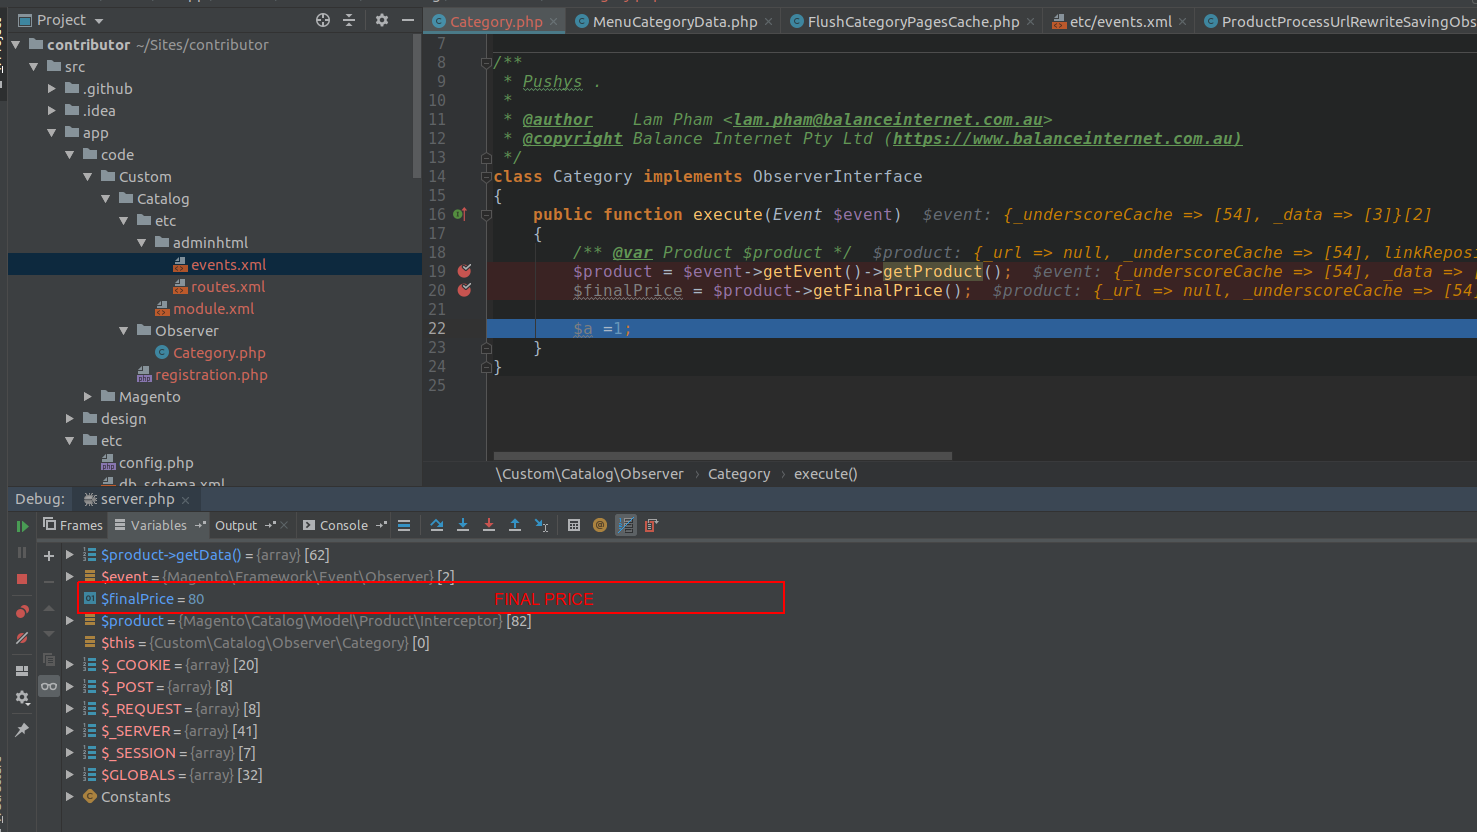
Task: Click the Step Over icon
Action: [x=437, y=524]
